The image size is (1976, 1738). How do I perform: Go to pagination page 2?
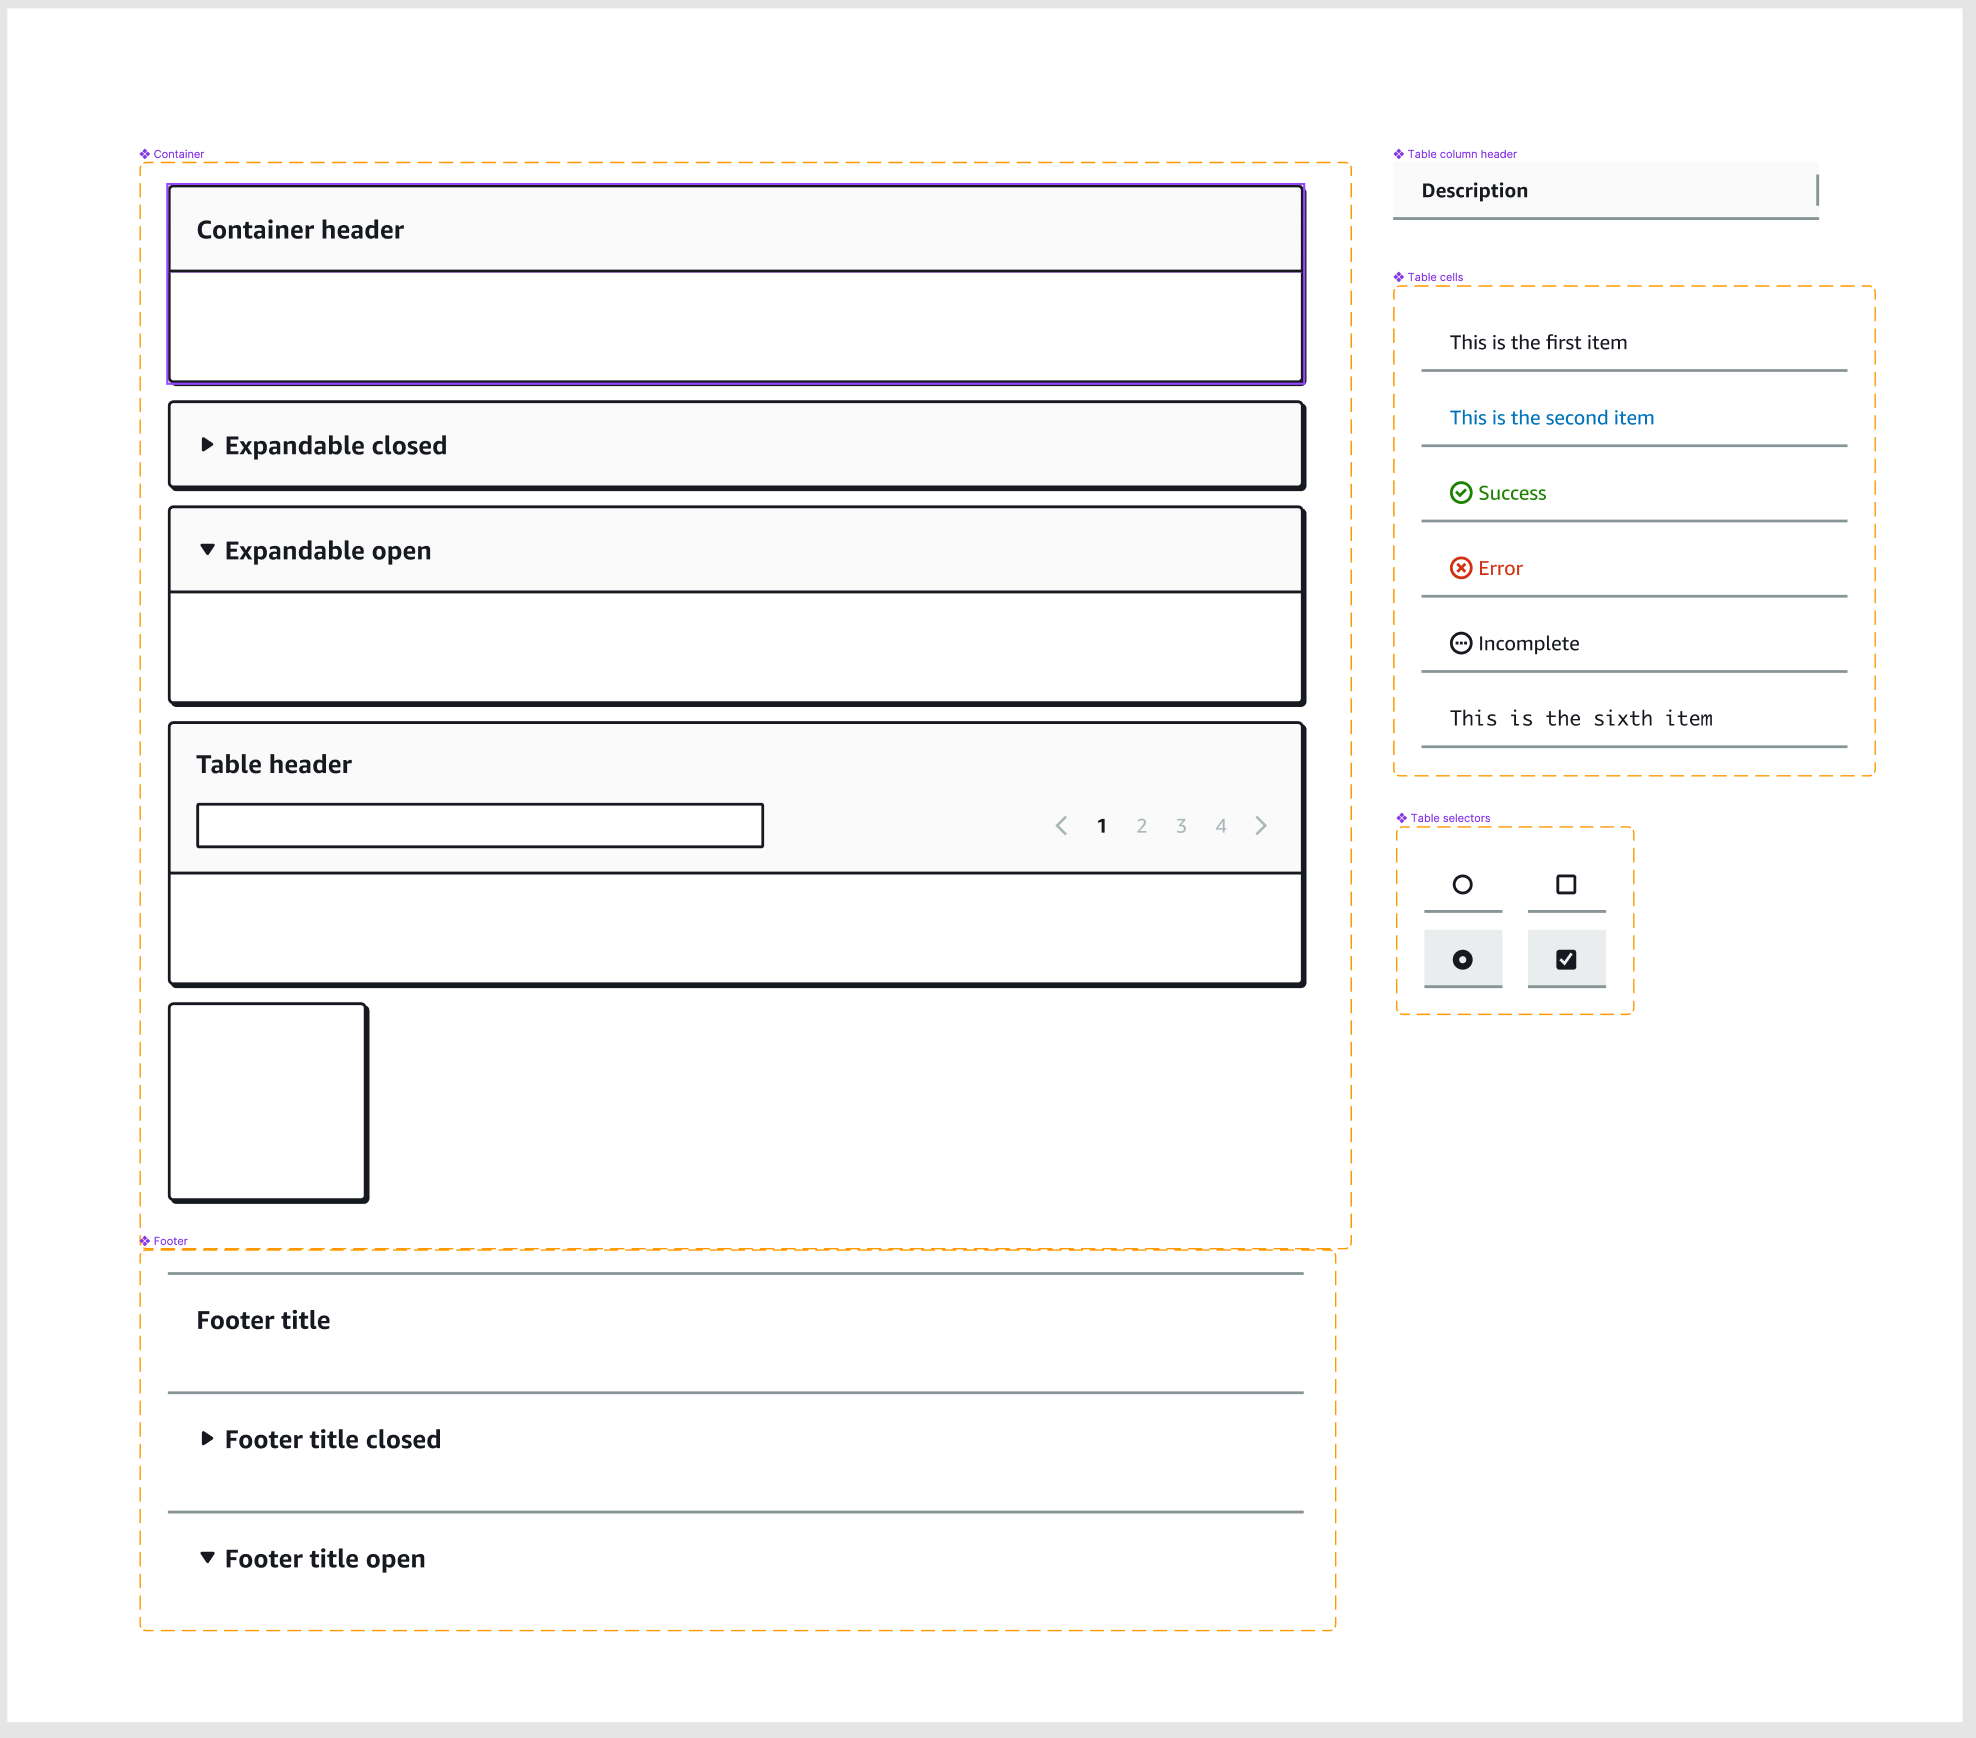point(1141,826)
